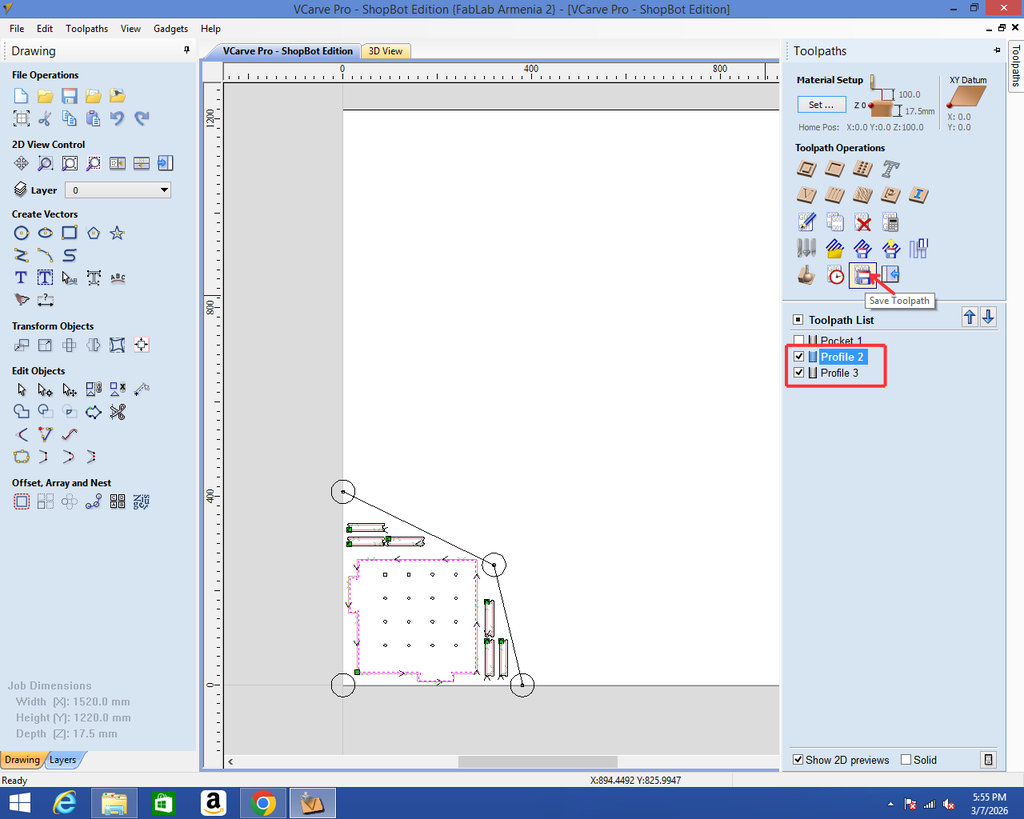1024x819 pixels.
Task: Uncheck the Profile 2 checkbox
Action: [799, 357]
